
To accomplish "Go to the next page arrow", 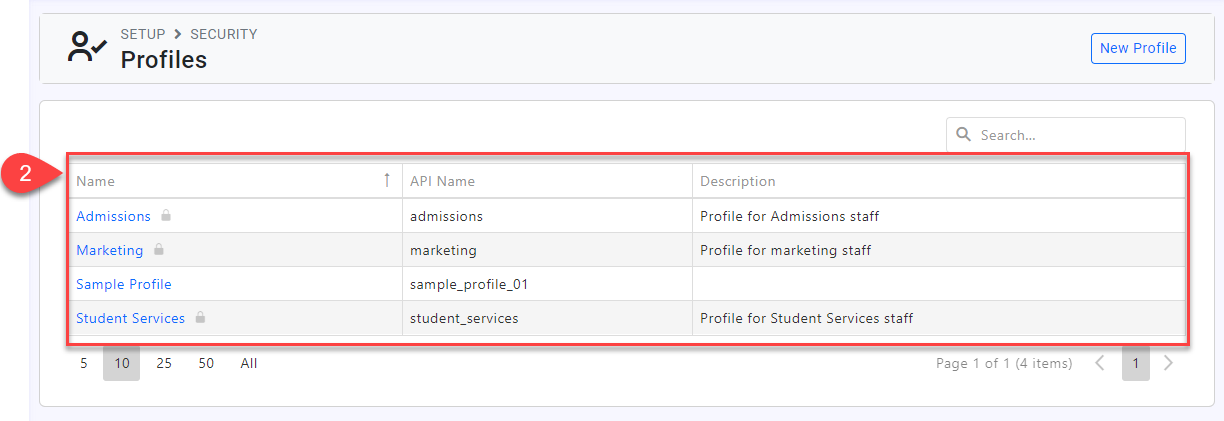I will 1168,363.
